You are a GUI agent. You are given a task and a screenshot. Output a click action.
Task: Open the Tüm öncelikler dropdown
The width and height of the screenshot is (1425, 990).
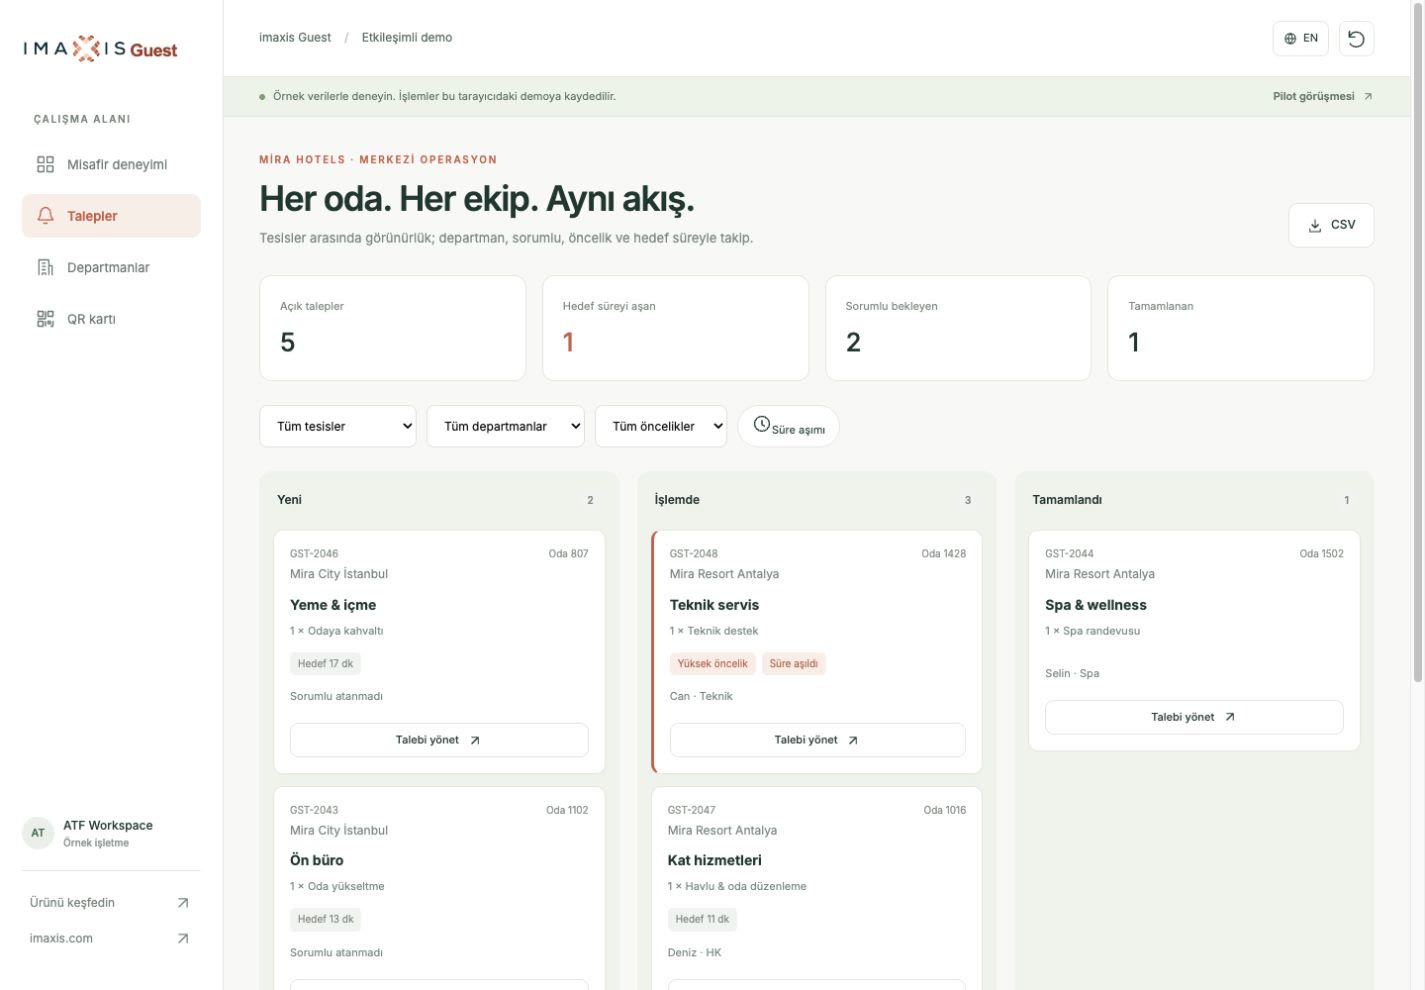coord(661,426)
